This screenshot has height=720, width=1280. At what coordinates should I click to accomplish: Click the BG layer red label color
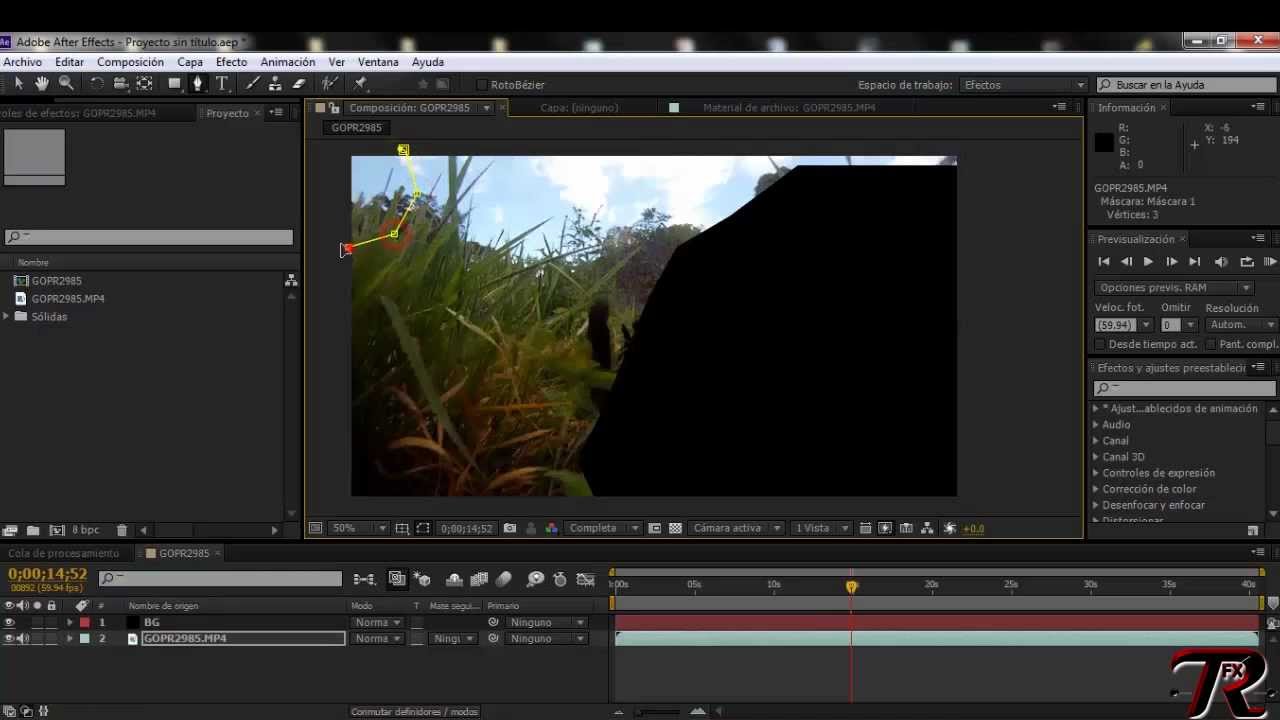click(84, 622)
